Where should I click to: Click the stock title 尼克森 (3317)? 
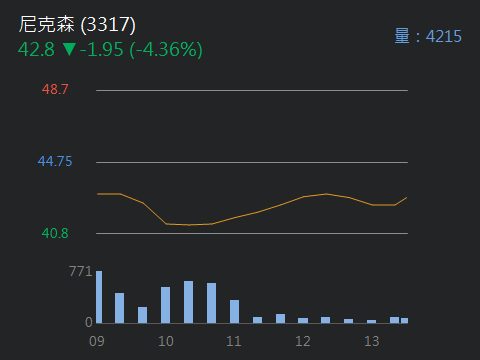[77, 24]
